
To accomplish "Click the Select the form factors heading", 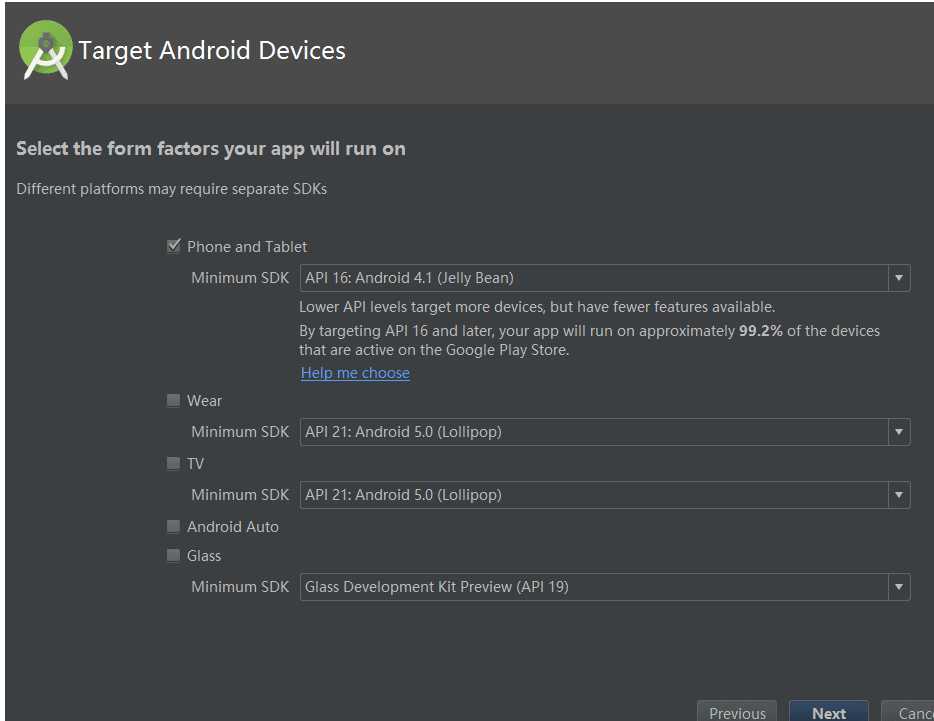I will [x=211, y=149].
